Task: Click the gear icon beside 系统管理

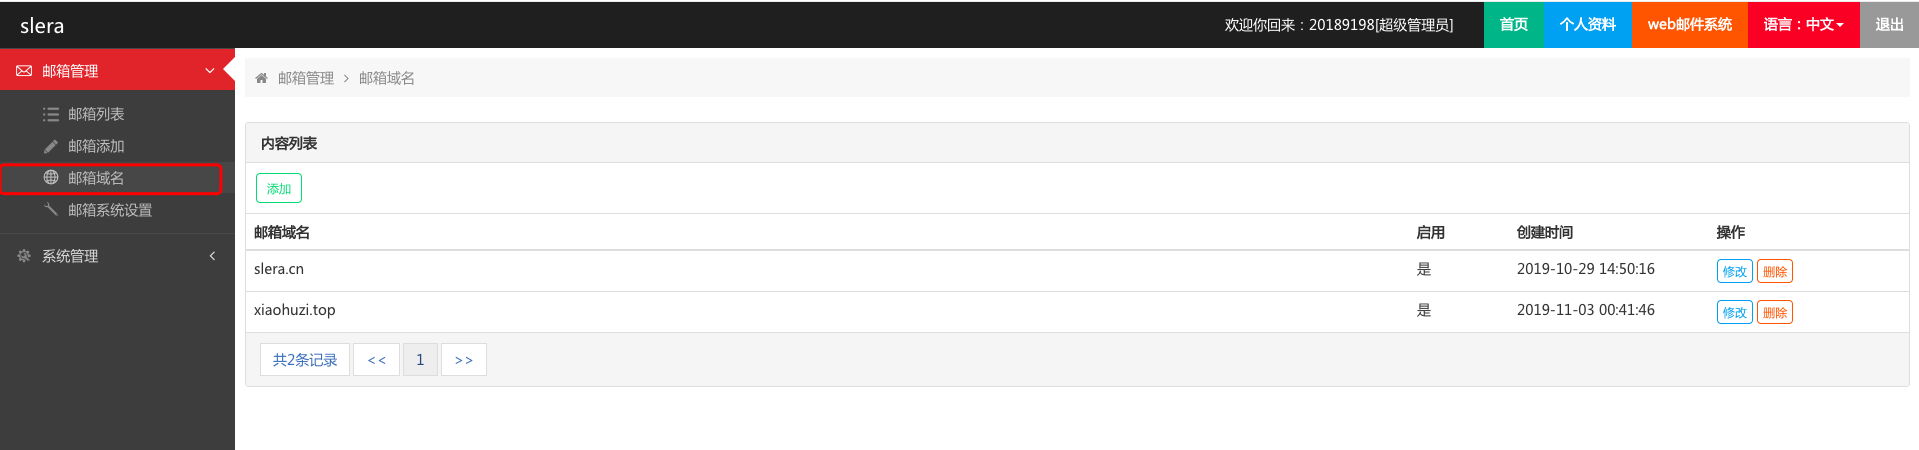Action: pos(24,256)
